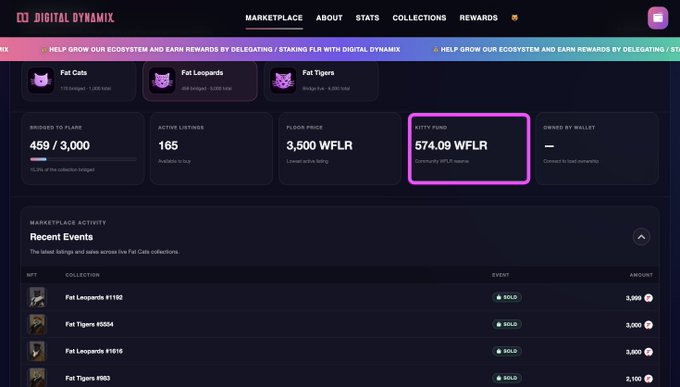
Task: Click the 3,999 amount value
Action: 633,298
